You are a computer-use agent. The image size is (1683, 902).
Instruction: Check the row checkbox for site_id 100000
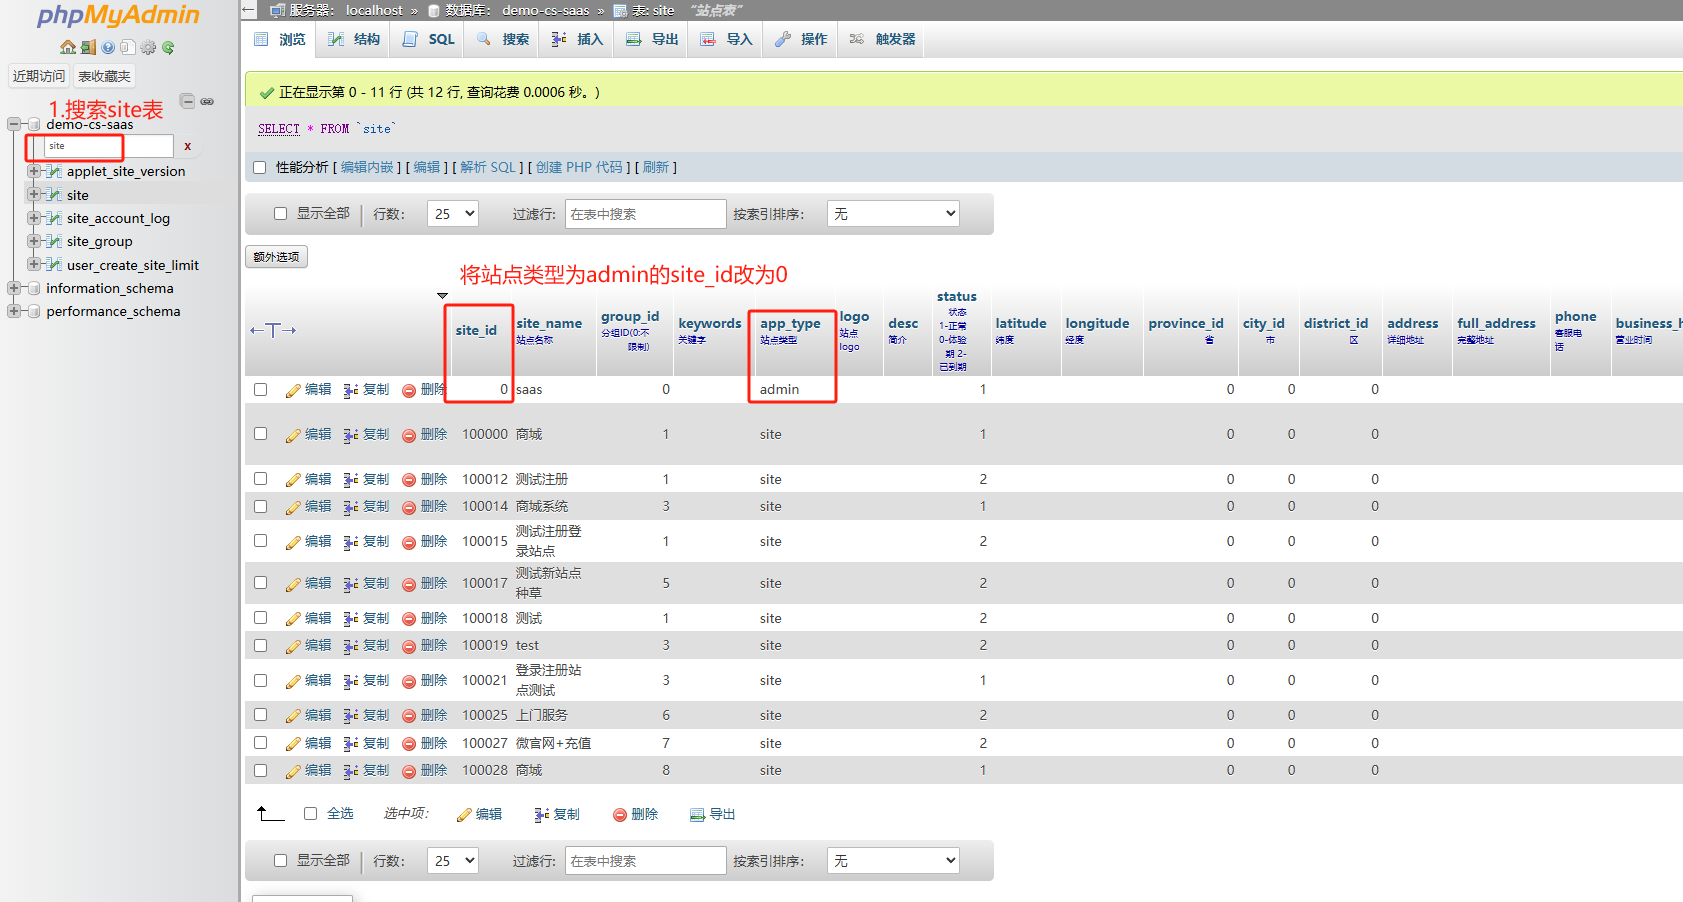coord(261,434)
